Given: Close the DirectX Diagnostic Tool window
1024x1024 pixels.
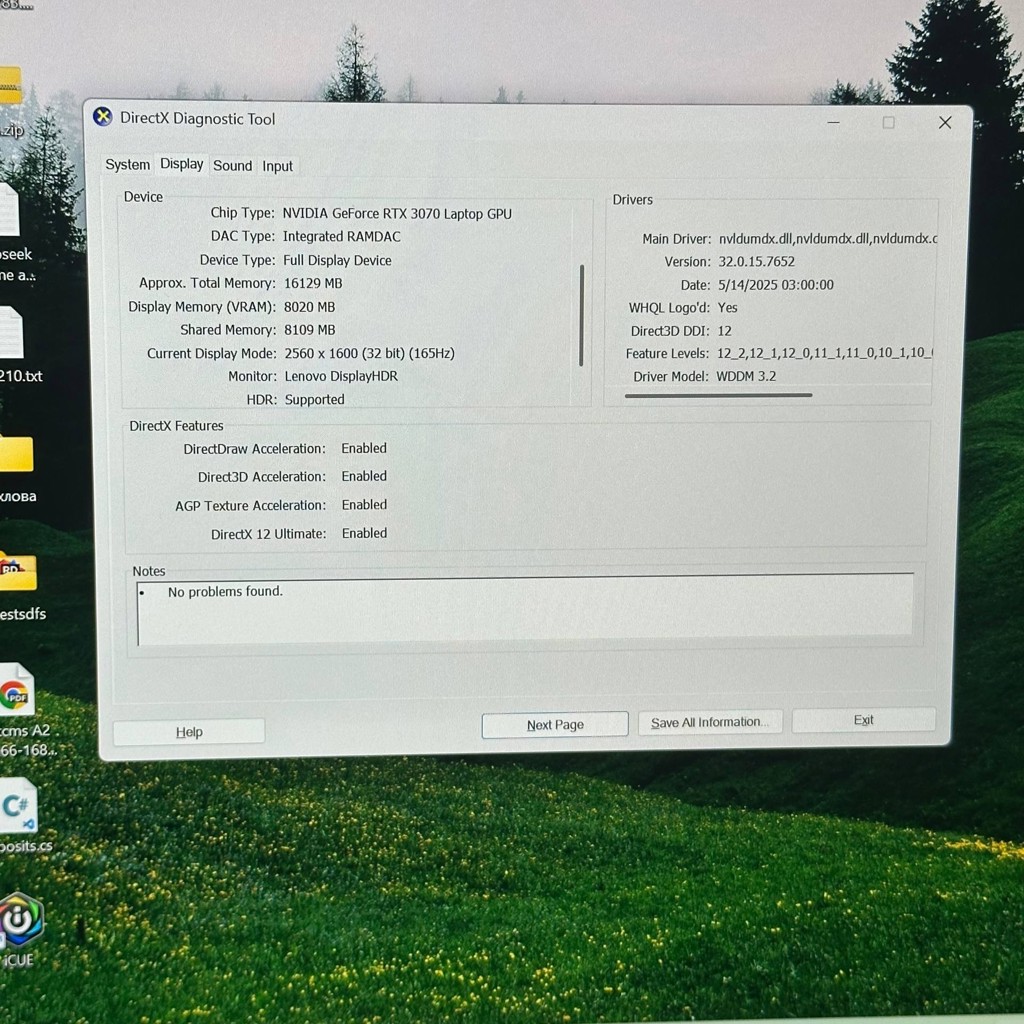Looking at the screenshot, I should [x=944, y=122].
